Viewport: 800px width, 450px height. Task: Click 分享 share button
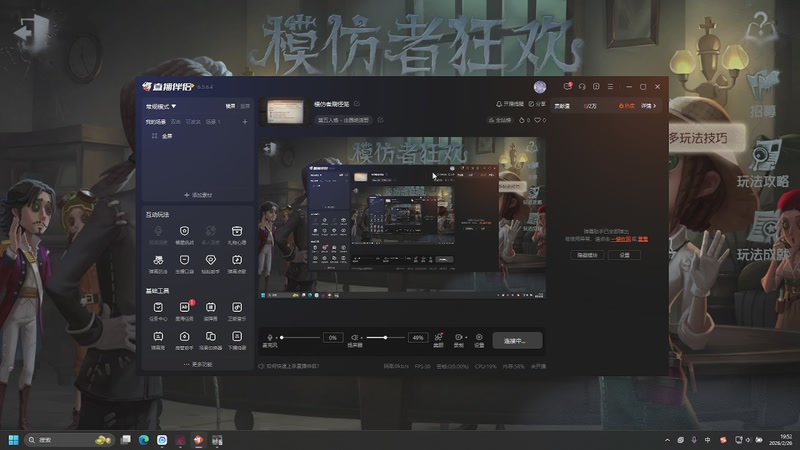click(x=537, y=104)
